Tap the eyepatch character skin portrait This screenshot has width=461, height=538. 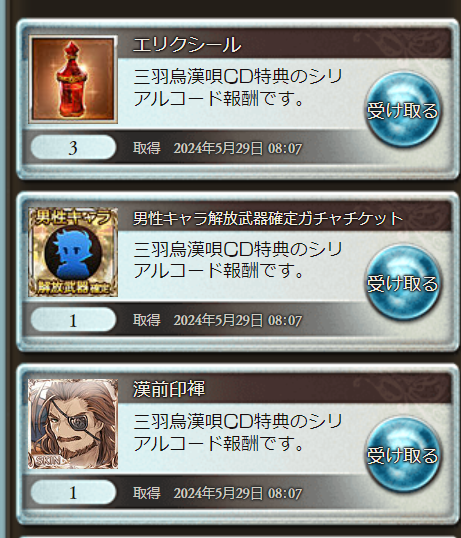73,424
